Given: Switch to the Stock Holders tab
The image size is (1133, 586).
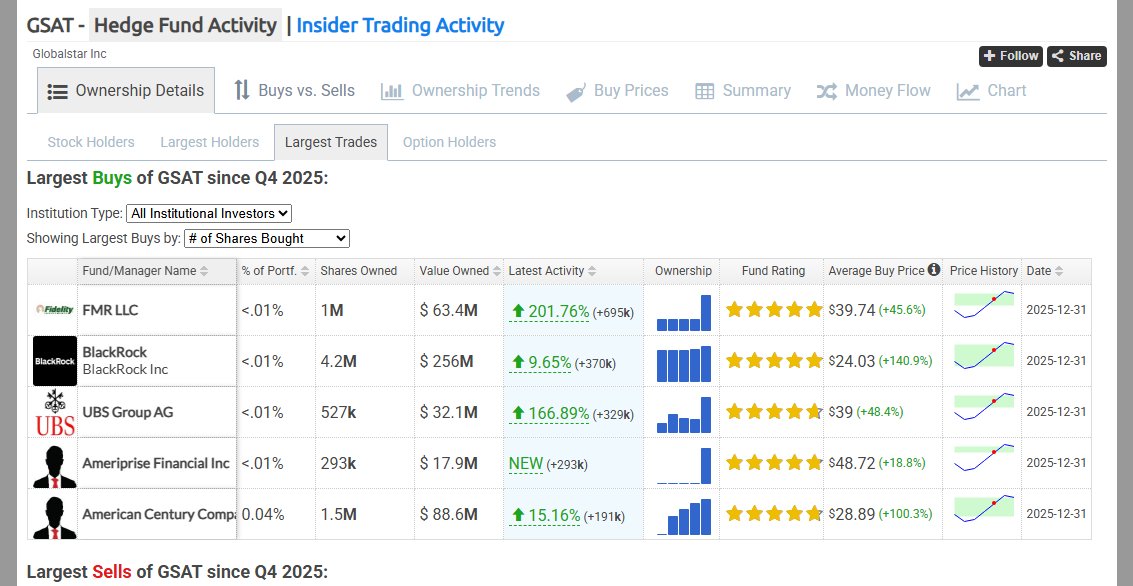Looking at the screenshot, I should coord(91,142).
